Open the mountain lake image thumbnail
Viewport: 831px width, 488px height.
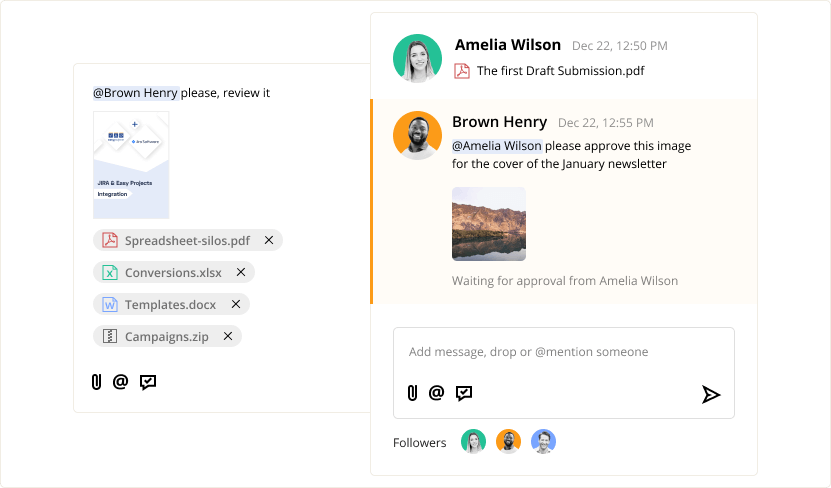(489, 224)
